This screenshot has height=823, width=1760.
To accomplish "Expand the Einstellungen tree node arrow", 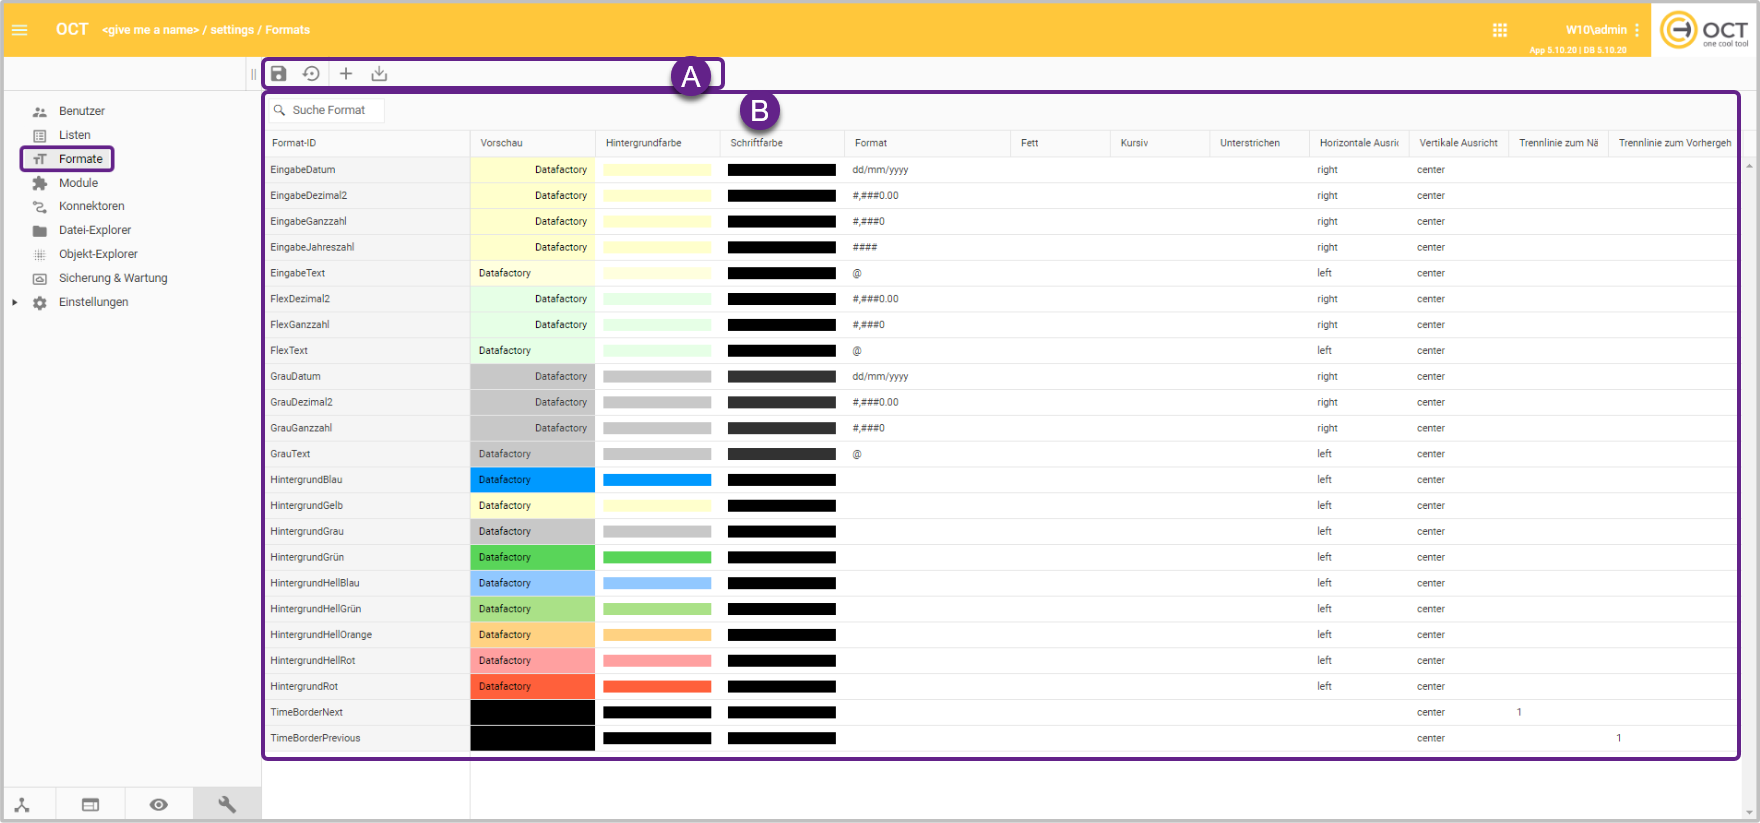I will pyautogui.click(x=15, y=302).
